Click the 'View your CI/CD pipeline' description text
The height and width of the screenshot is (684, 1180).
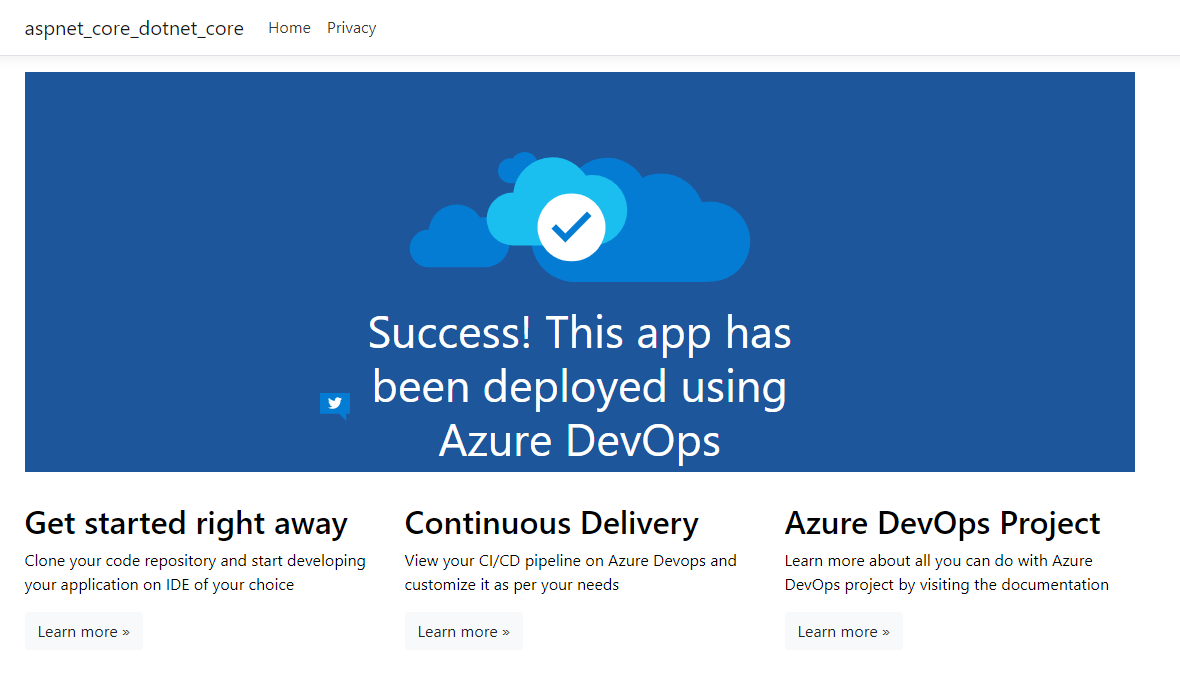coord(570,573)
